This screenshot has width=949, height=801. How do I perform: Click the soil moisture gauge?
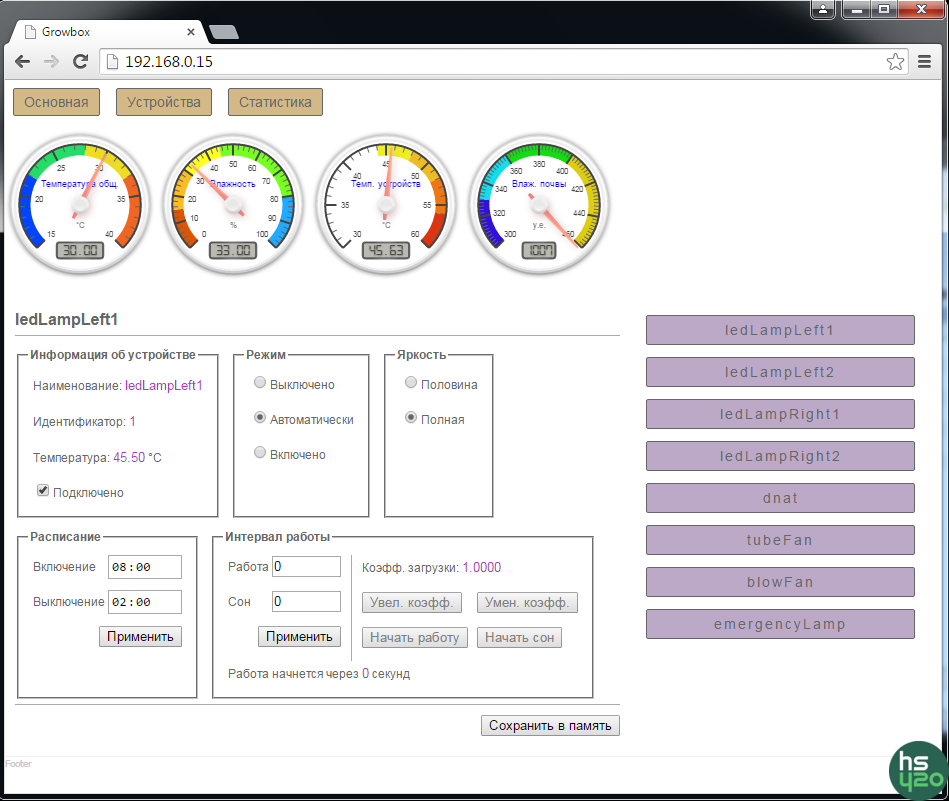pos(540,204)
